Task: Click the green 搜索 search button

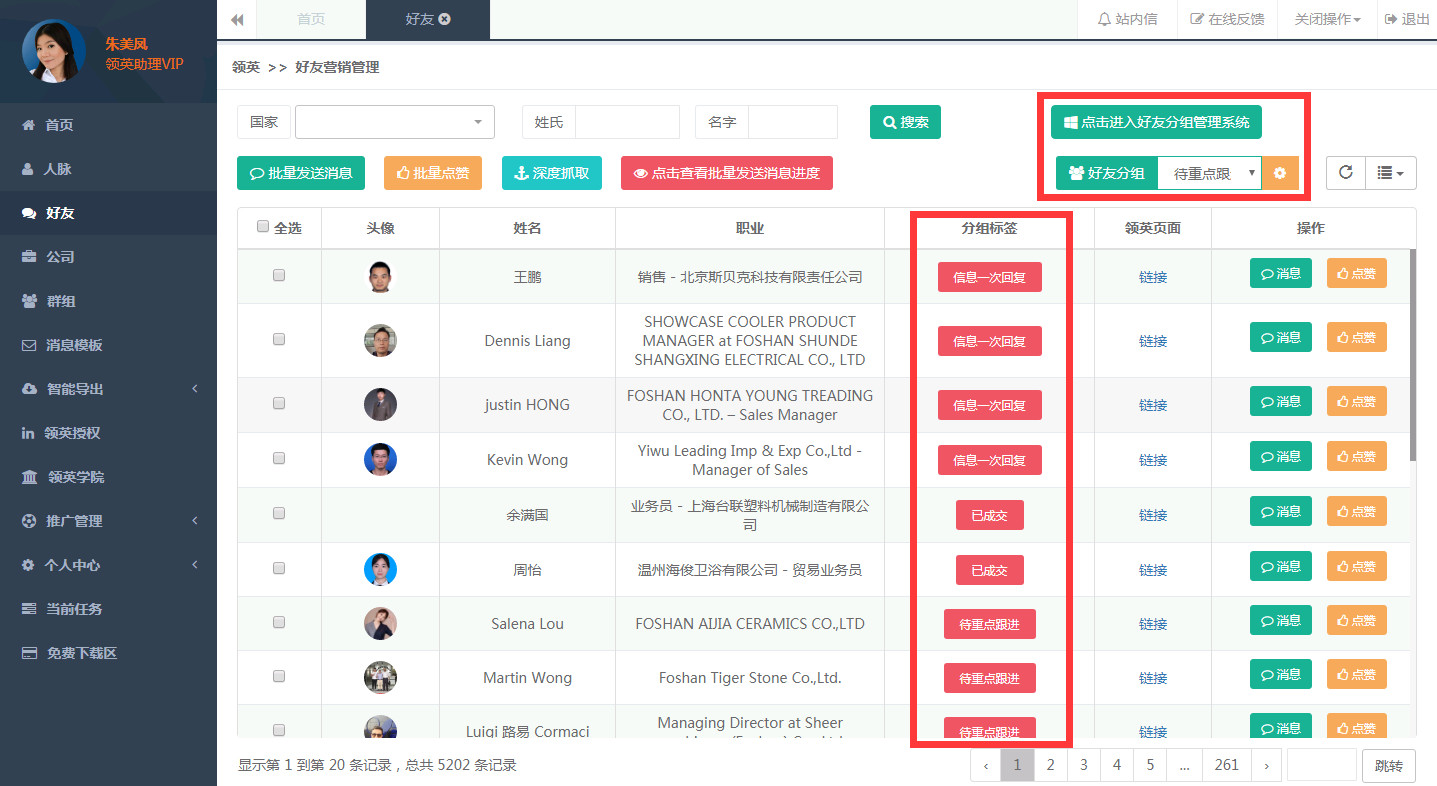Action: tap(905, 122)
